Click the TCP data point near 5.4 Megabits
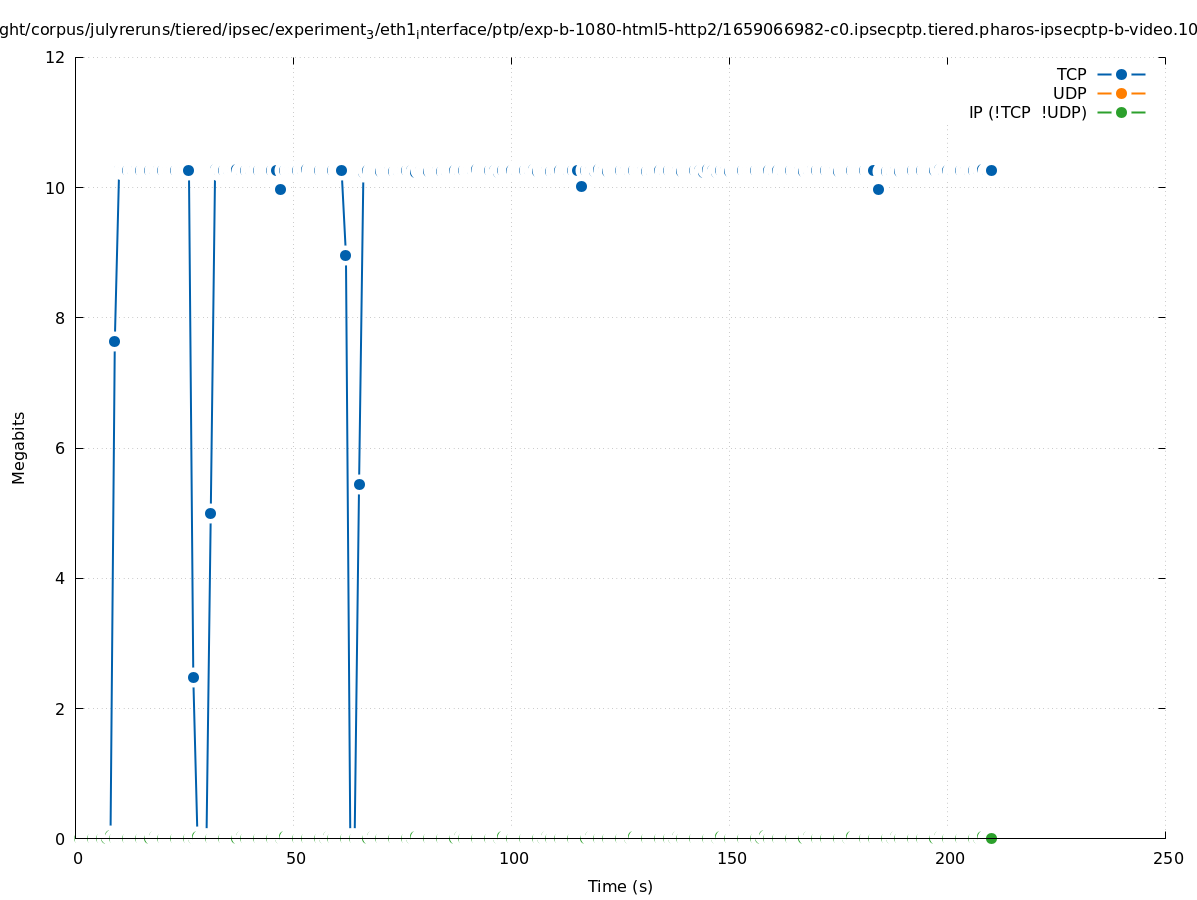 [359, 484]
